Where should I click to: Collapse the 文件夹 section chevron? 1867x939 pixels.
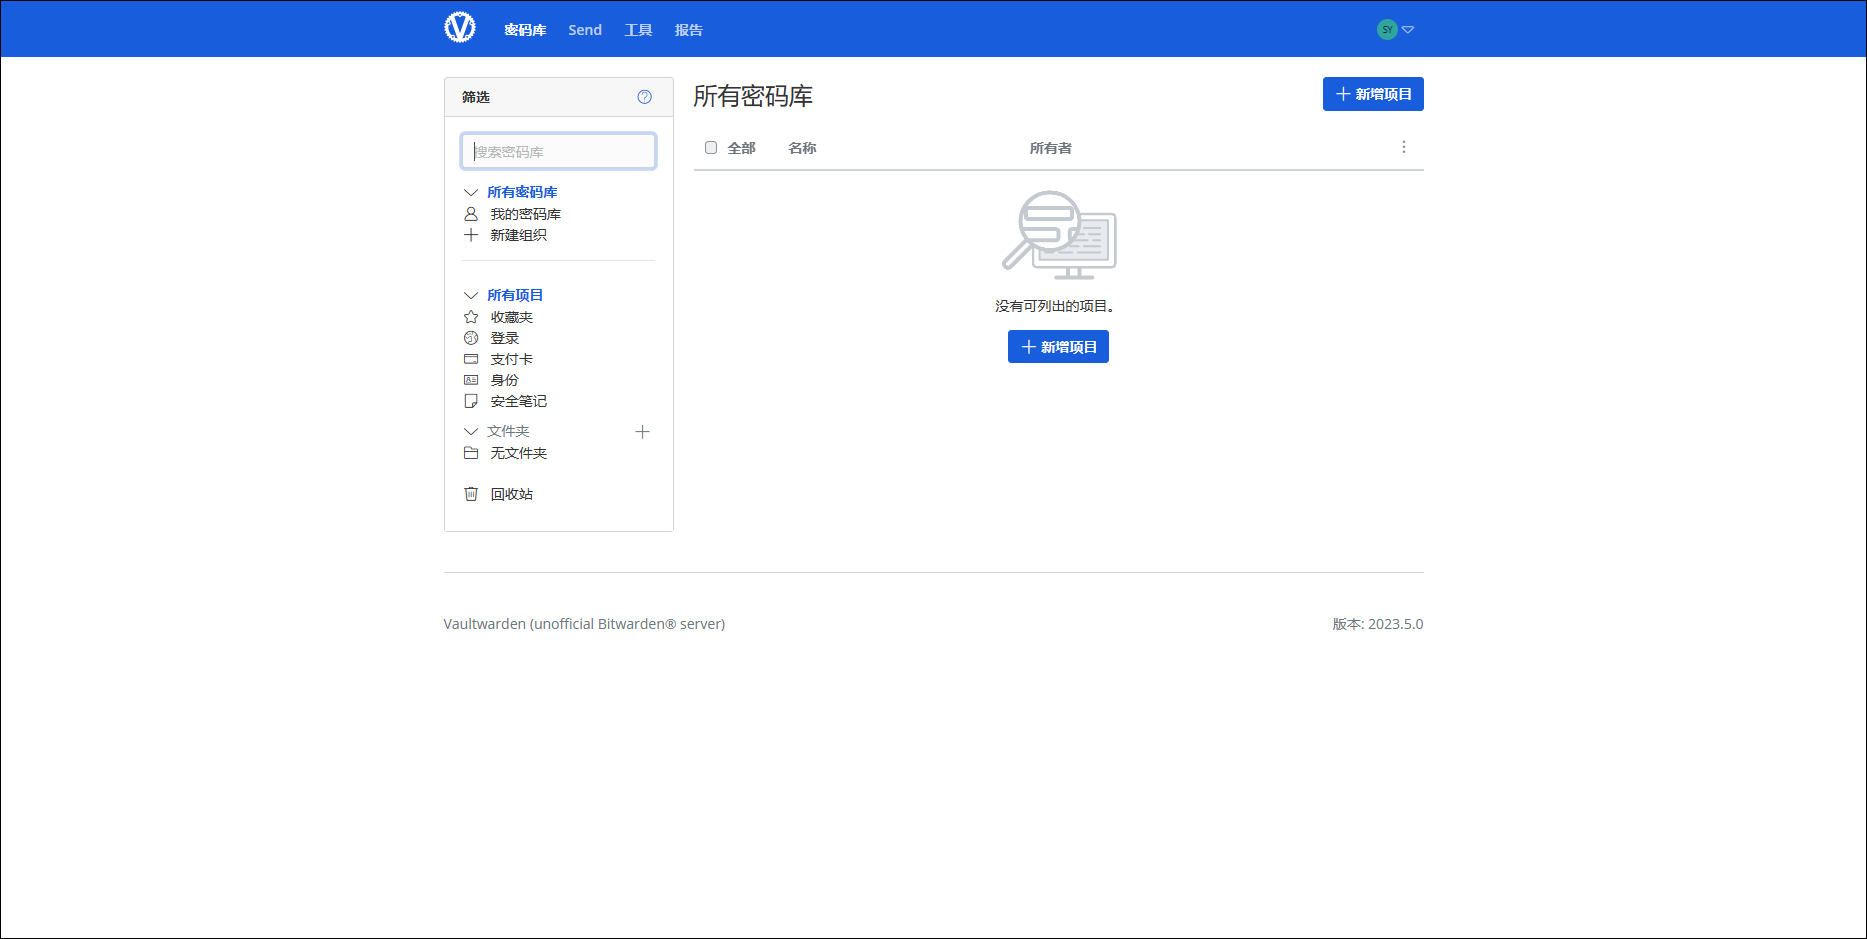coord(471,431)
